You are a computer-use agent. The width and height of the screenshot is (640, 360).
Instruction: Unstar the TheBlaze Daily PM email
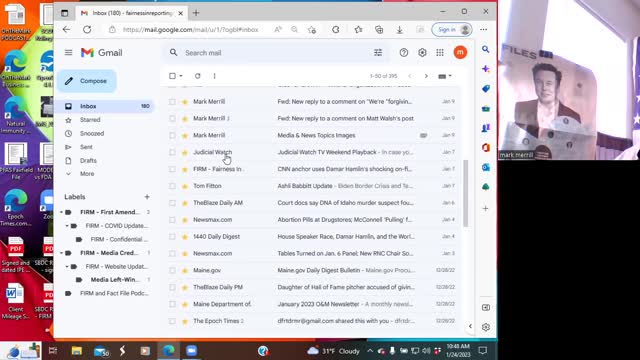(x=184, y=287)
